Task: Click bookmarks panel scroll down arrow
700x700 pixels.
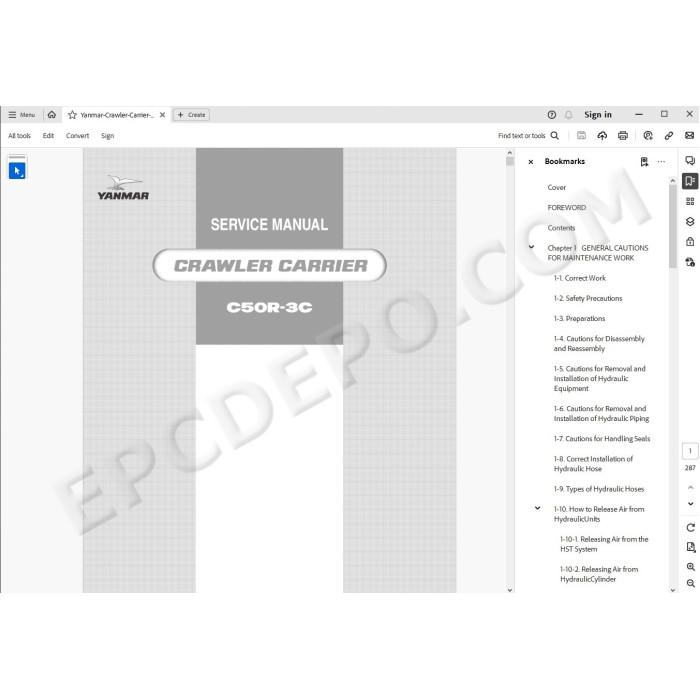Action: point(673,590)
